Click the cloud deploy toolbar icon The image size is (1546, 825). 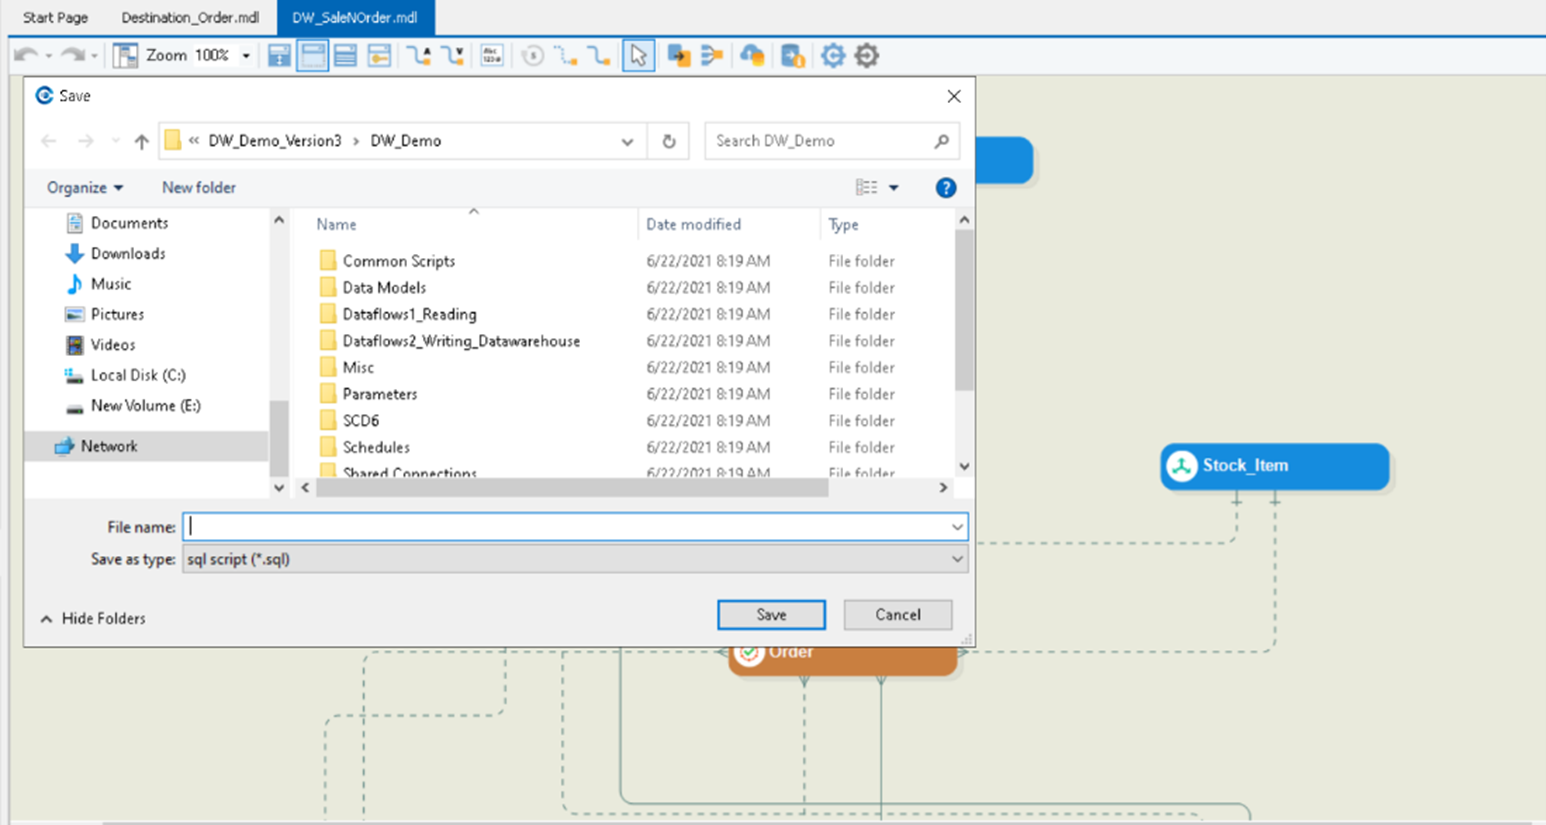pos(752,56)
